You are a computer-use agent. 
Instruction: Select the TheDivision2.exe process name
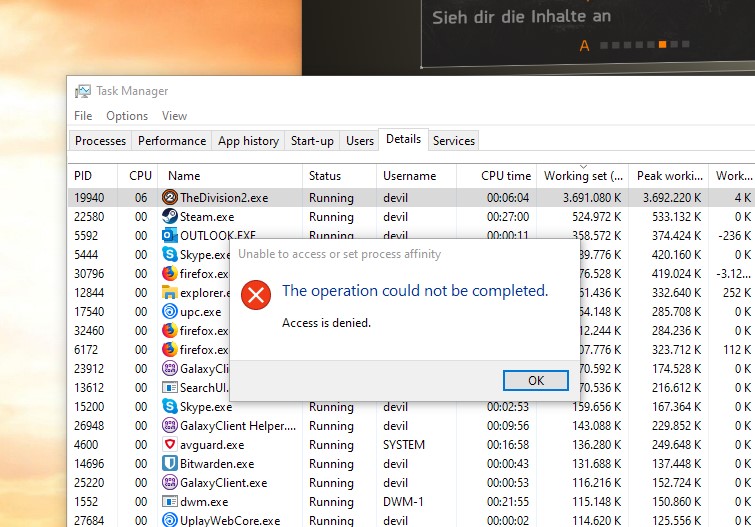tap(224, 198)
